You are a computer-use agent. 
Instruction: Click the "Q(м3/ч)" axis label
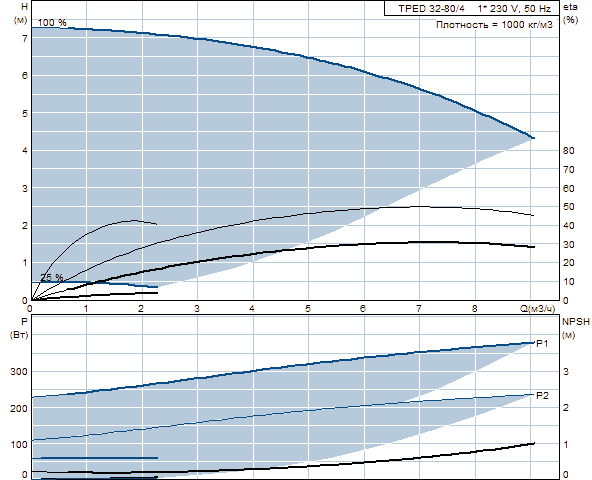(538, 309)
